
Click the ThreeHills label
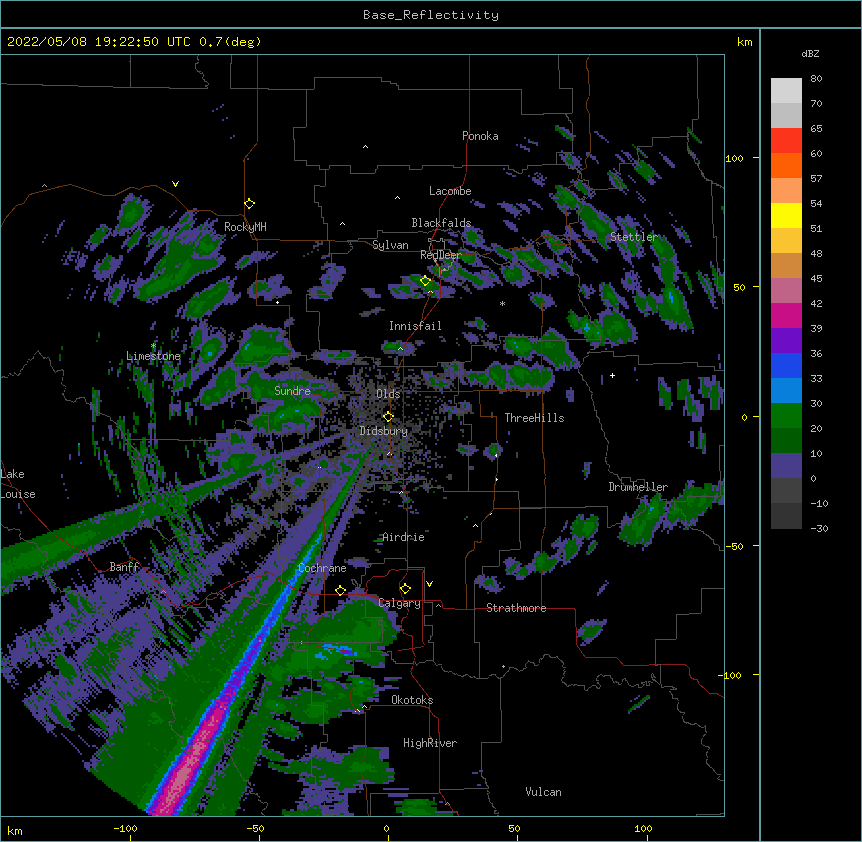click(534, 418)
